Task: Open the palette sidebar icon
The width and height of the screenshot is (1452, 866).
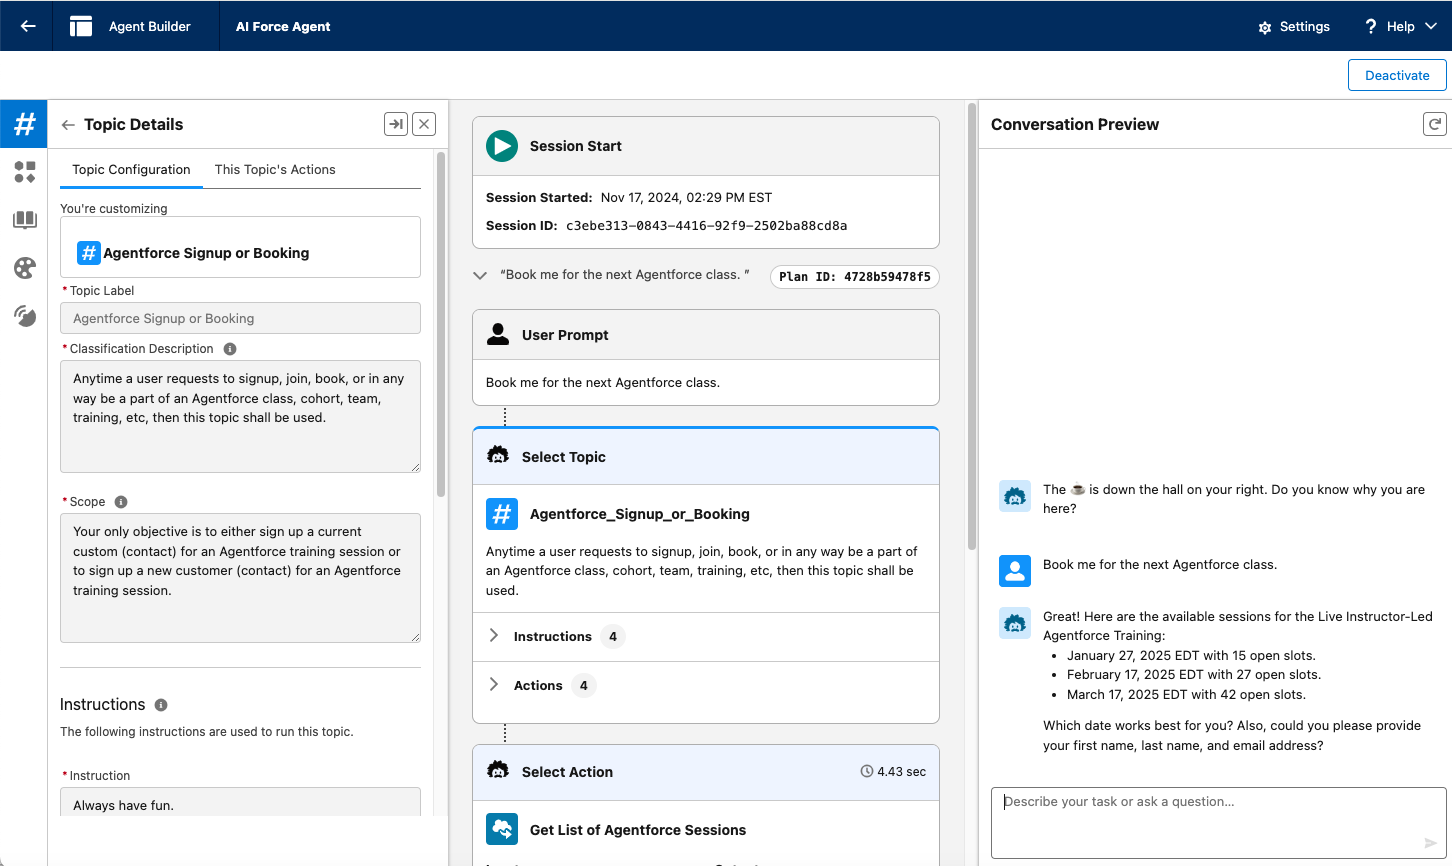Action: pos(24,268)
